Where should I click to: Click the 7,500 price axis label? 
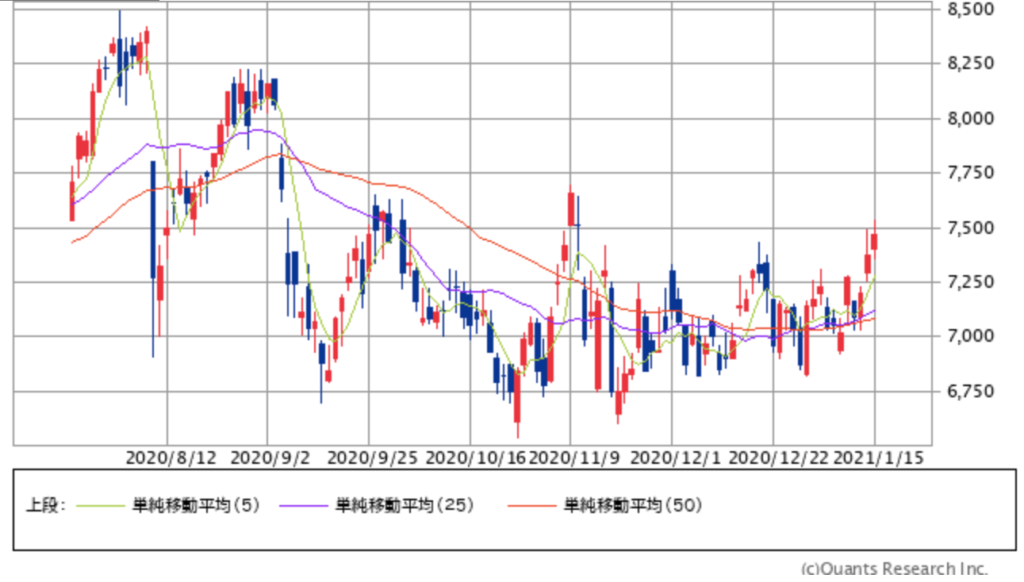tap(970, 227)
